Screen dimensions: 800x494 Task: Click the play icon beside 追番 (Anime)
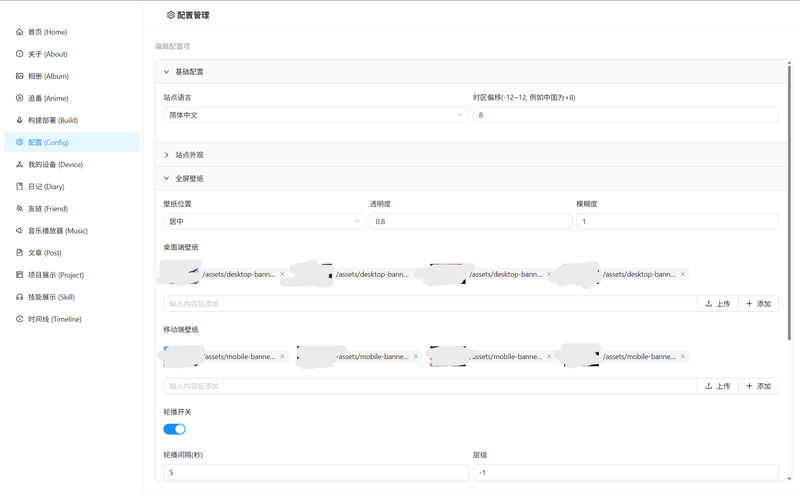(x=19, y=98)
